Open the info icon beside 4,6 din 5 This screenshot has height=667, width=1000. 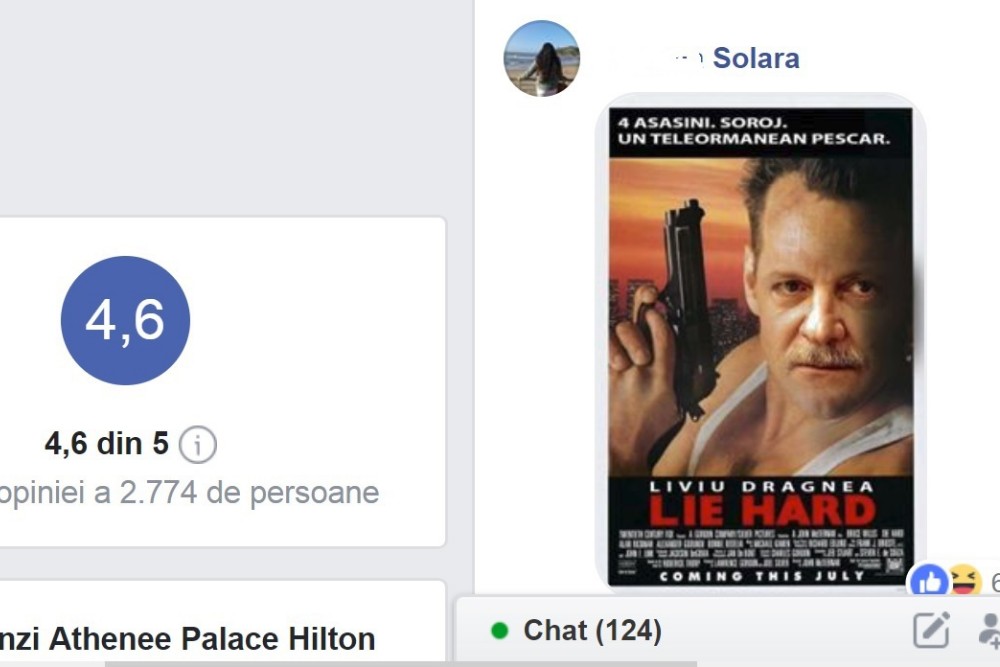pos(198,444)
